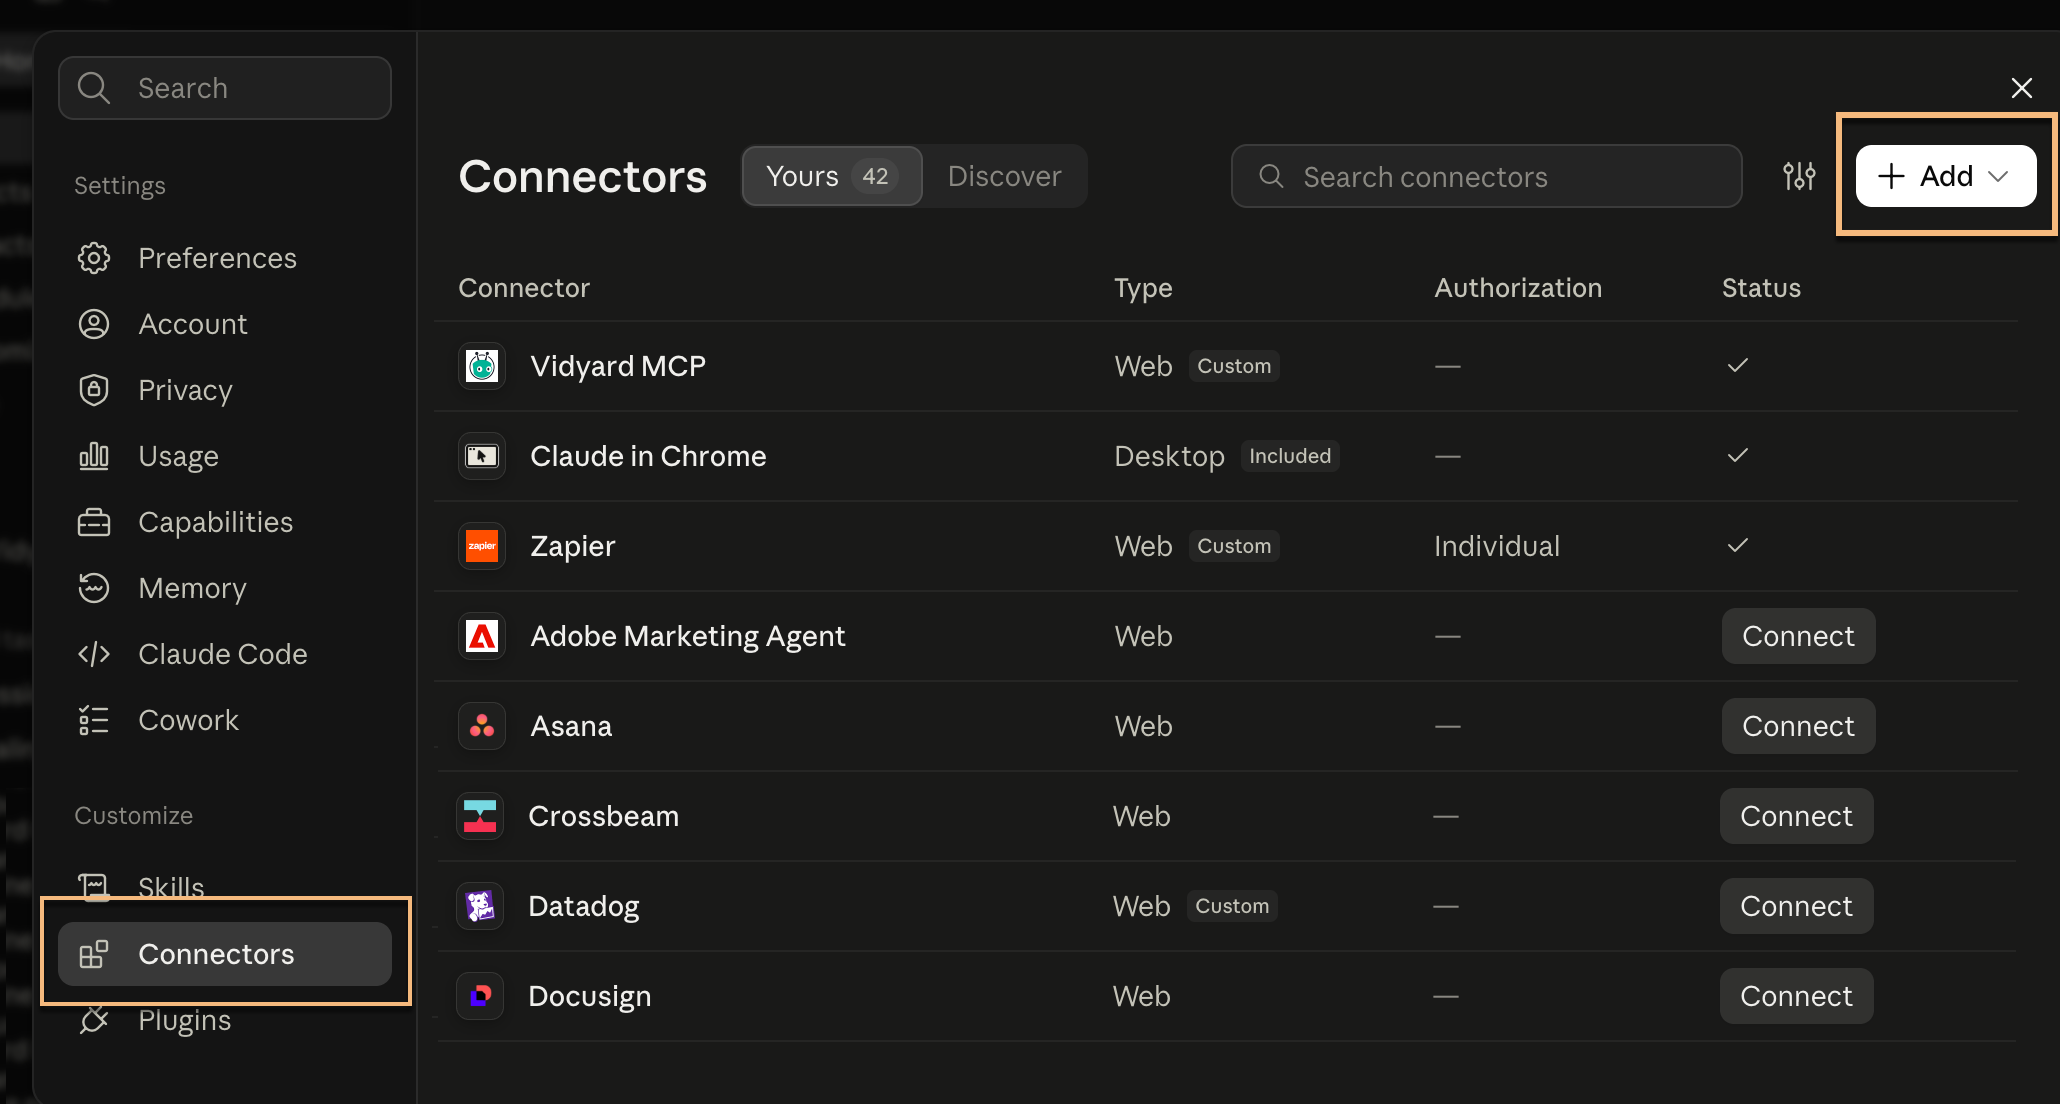Click the Vidyard MCP connector icon

tap(482, 366)
